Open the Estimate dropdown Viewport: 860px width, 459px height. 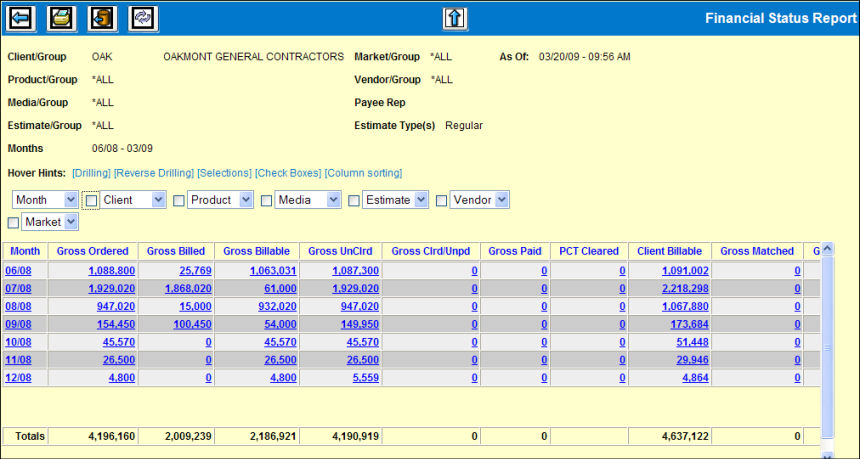pos(395,200)
